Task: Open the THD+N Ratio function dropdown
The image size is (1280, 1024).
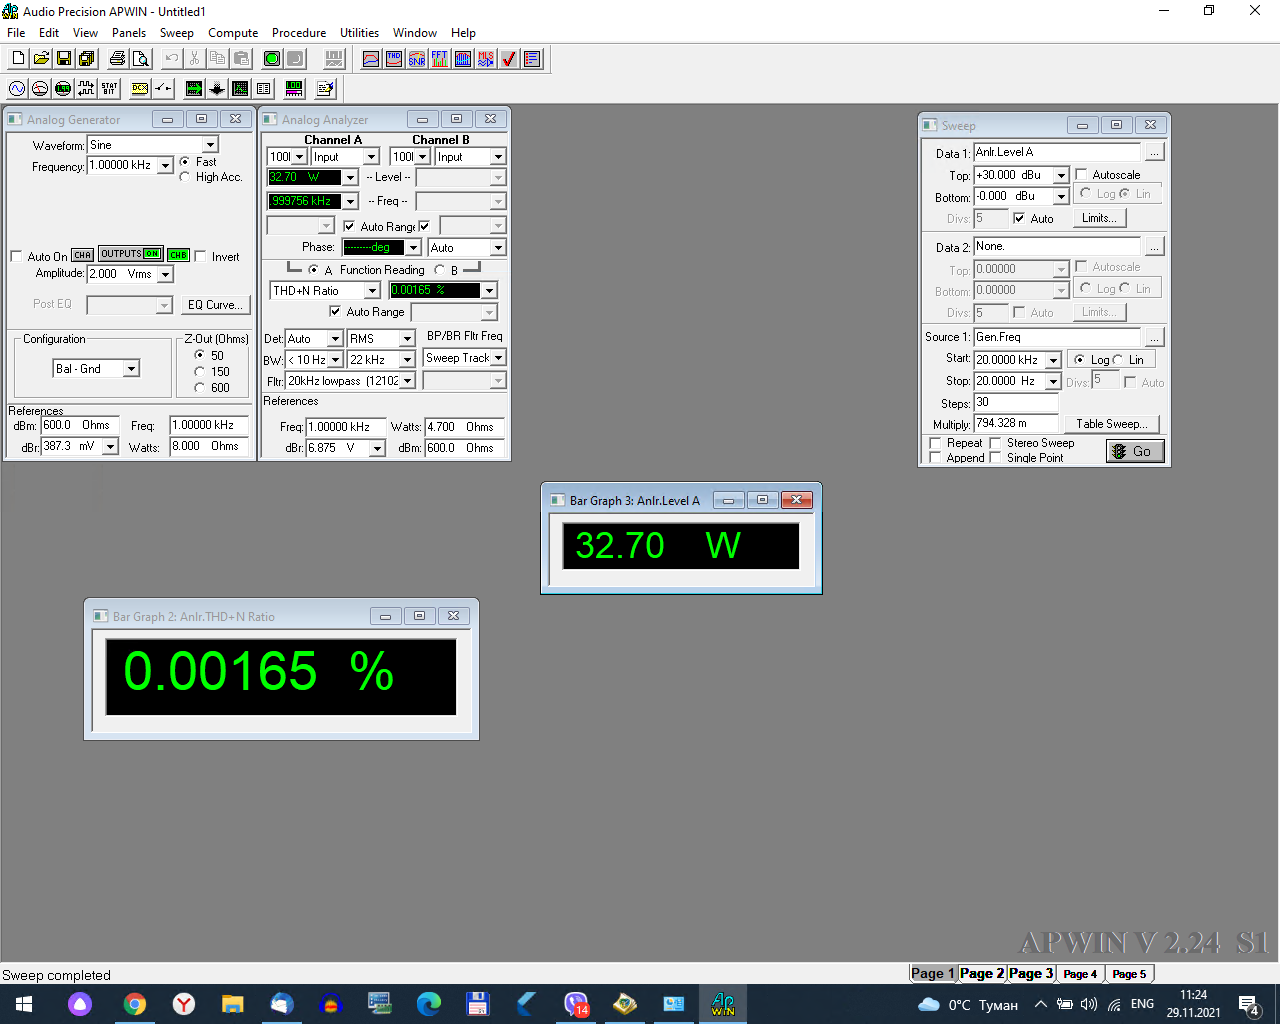Action: (372, 291)
